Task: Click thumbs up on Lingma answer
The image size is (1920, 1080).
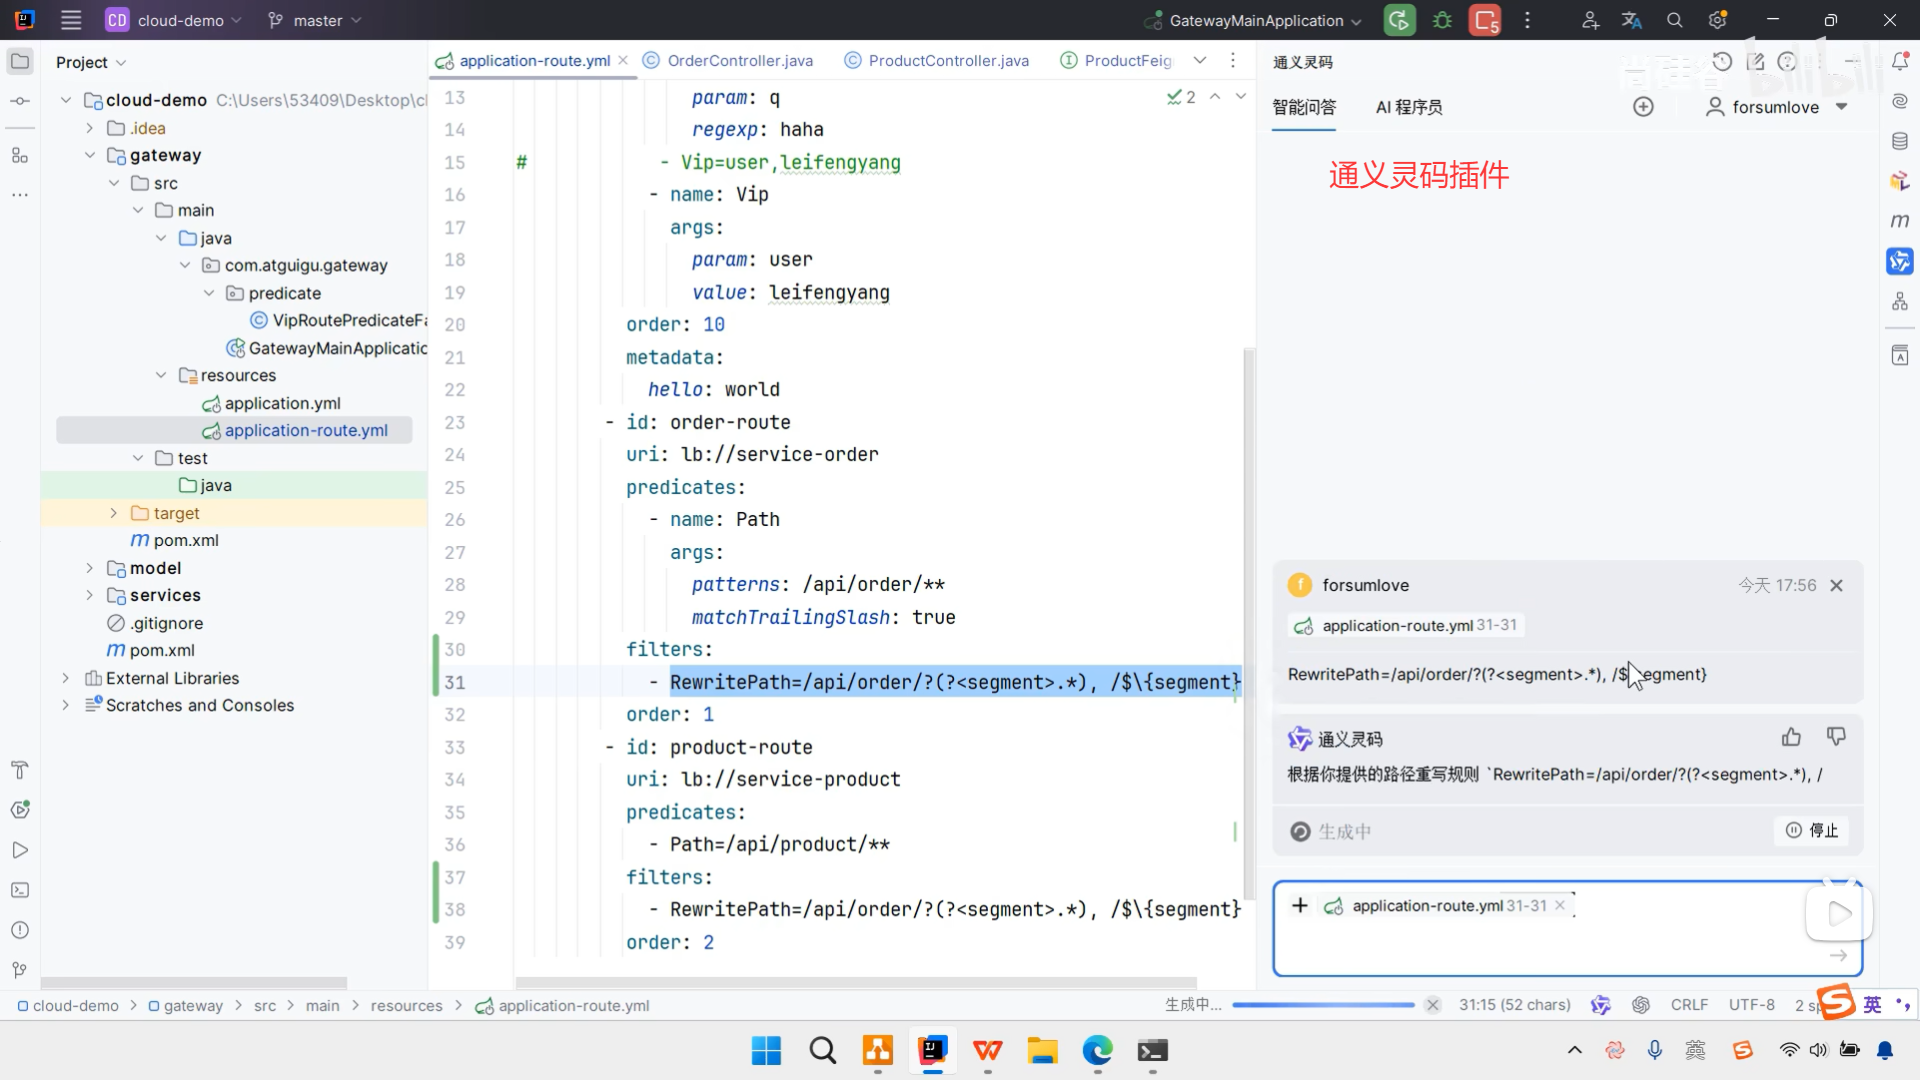Action: pyautogui.click(x=1791, y=738)
